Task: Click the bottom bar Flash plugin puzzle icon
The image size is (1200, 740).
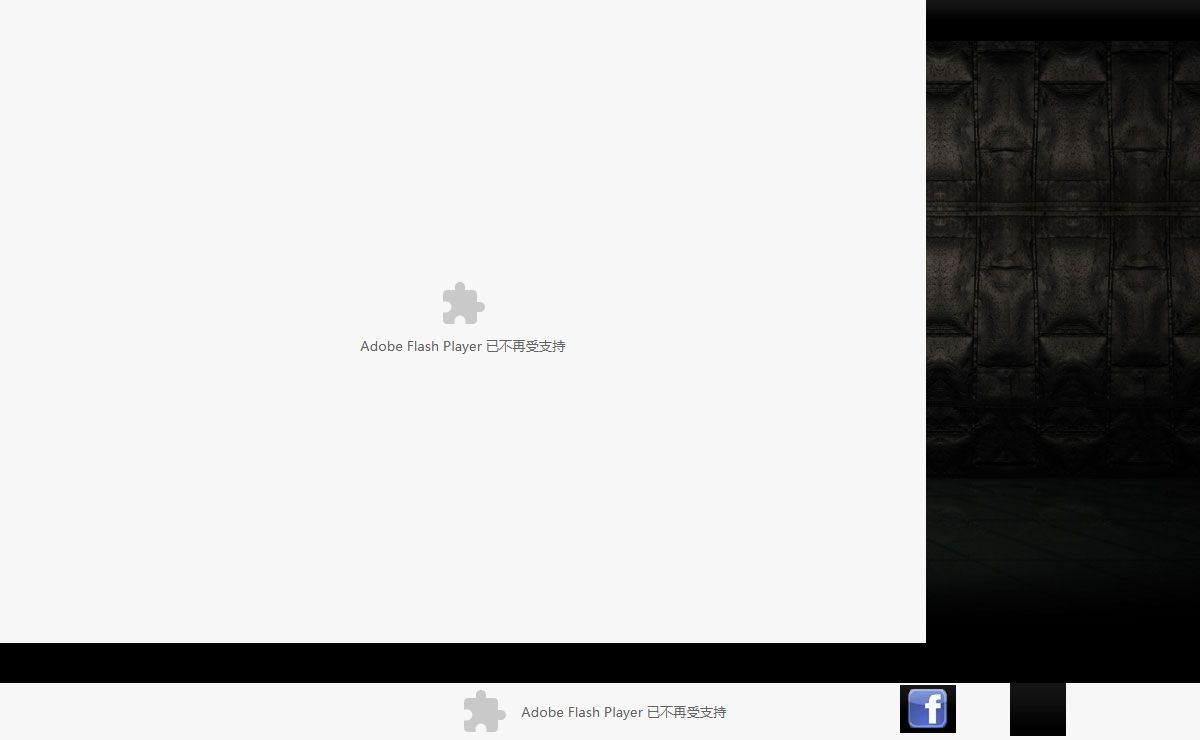Action: click(x=485, y=712)
